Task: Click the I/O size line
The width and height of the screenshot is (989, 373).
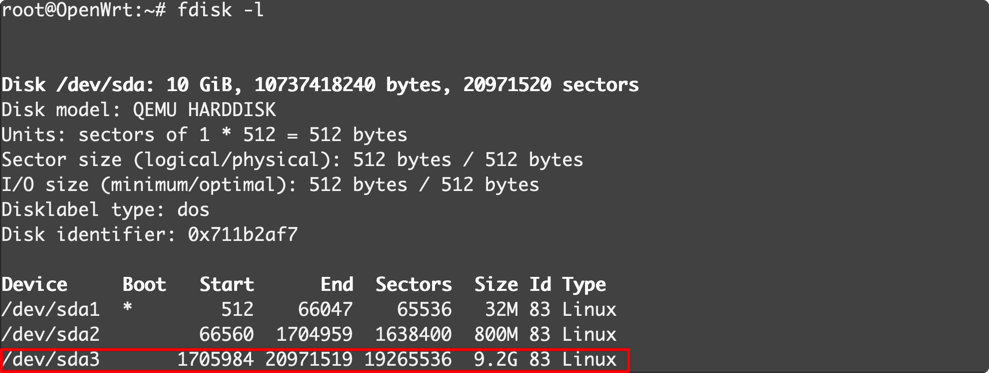Action: [270, 185]
